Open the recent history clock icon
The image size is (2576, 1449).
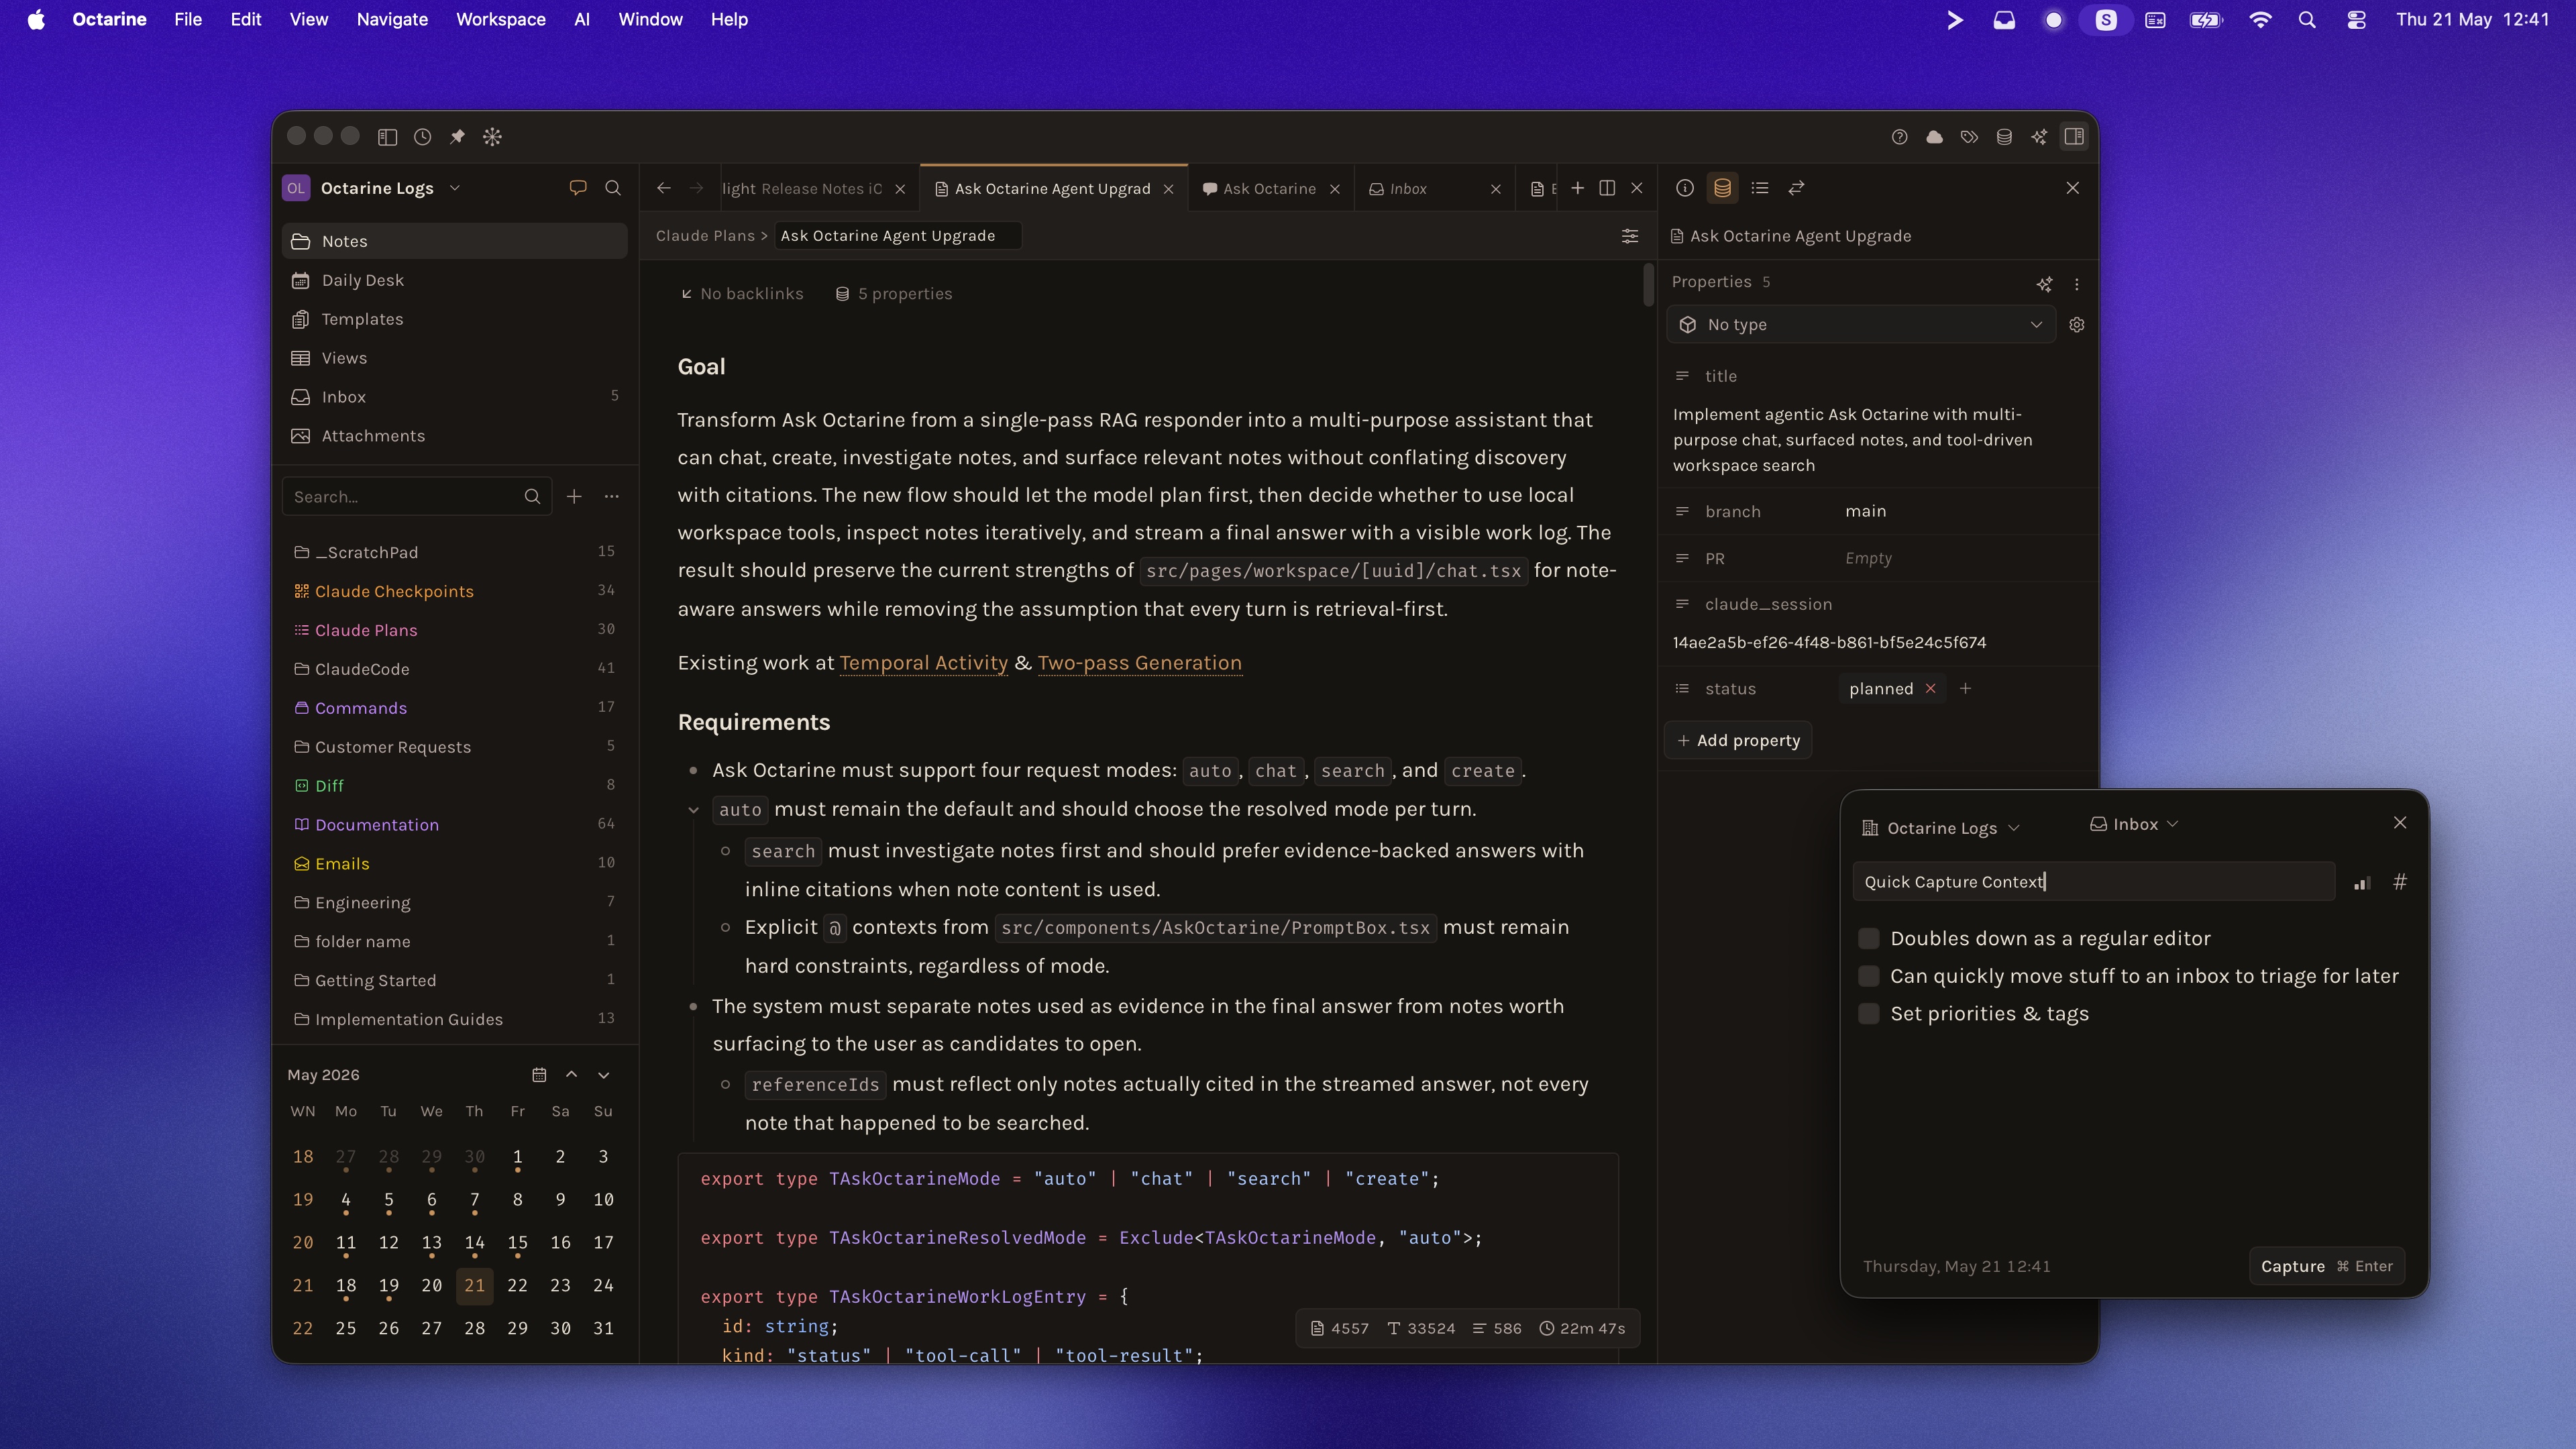(423, 137)
